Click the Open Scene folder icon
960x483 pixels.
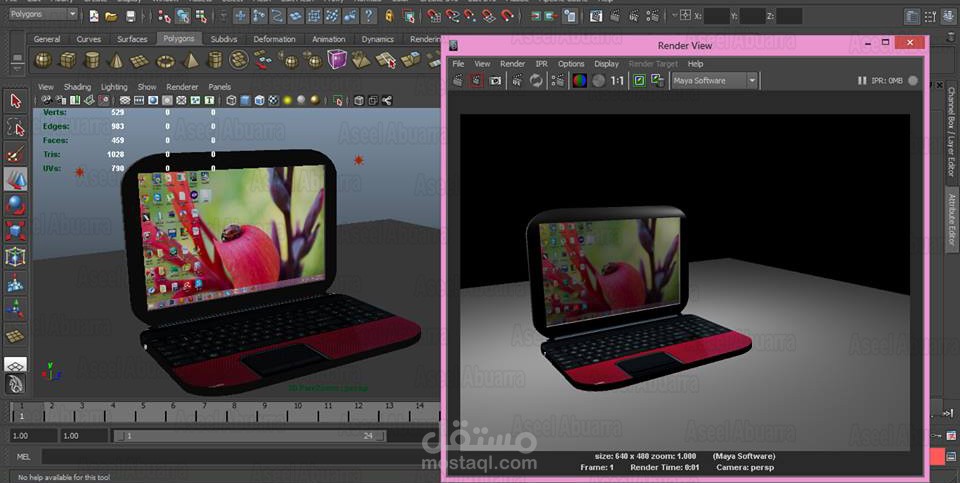[111, 16]
